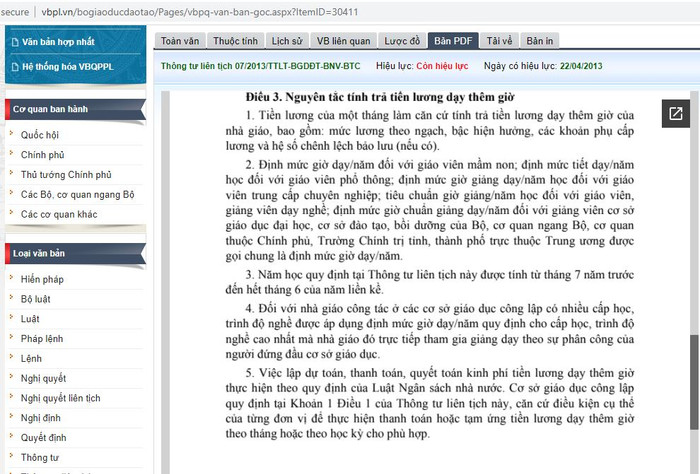Select the Lịch sử tab
The image size is (700, 474).
coord(286,41)
